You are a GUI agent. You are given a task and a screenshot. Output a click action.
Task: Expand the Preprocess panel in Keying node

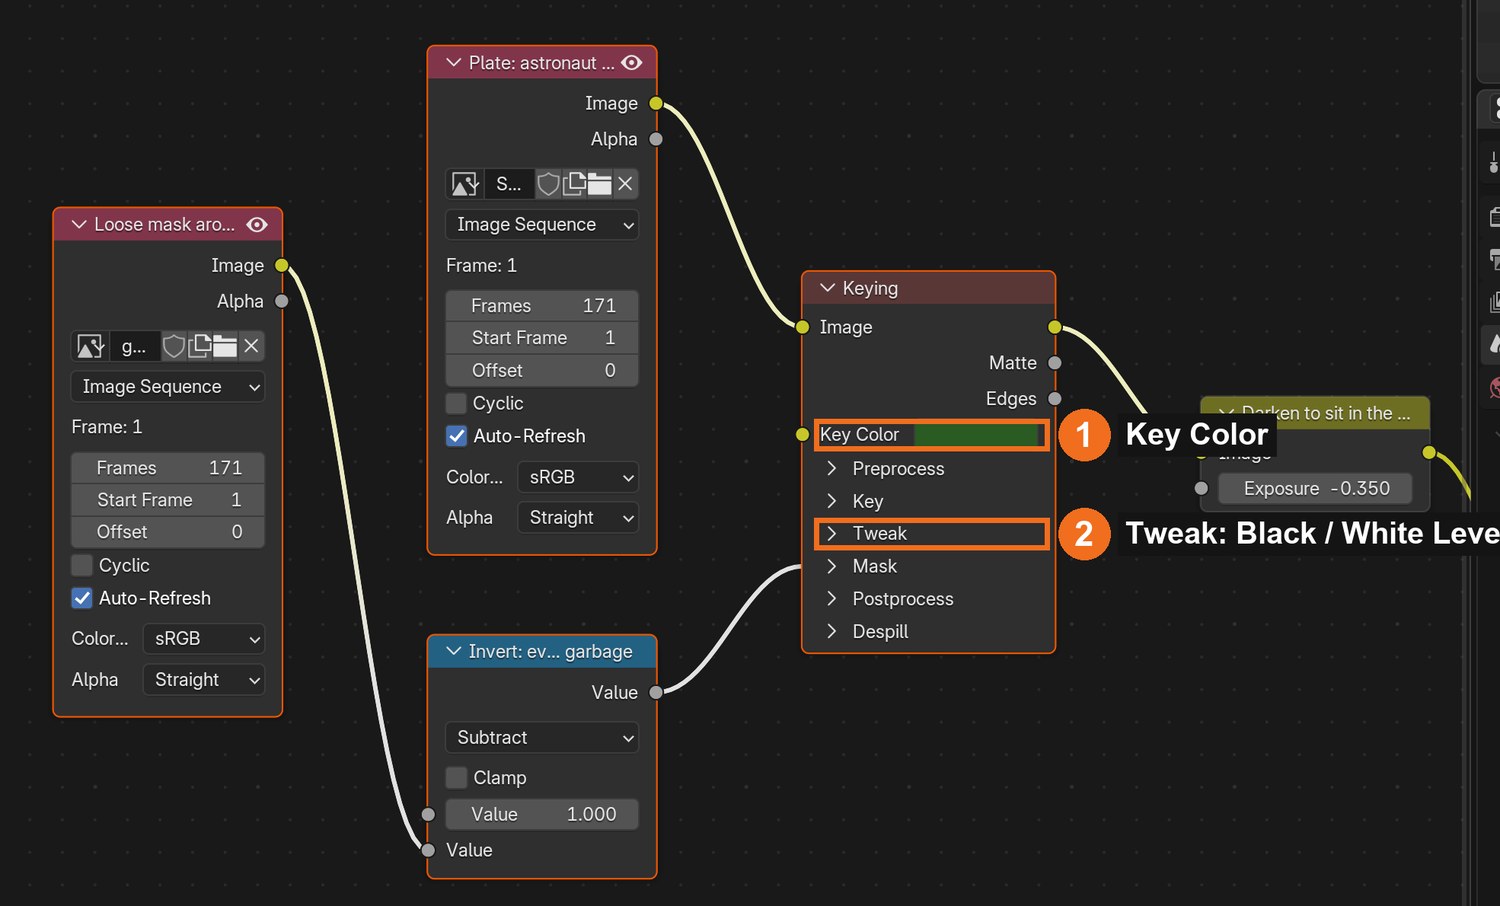click(x=831, y=468)
